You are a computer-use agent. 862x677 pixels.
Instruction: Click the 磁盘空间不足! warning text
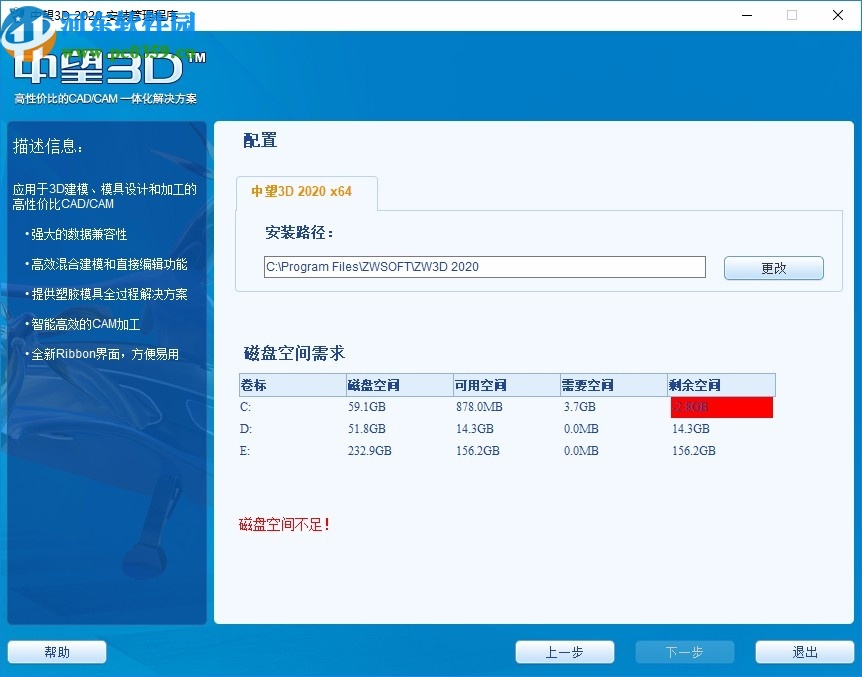285,525
